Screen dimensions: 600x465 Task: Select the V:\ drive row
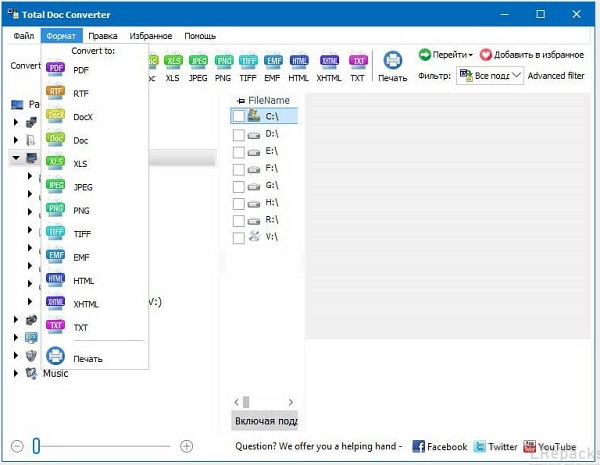pos(264,237)
